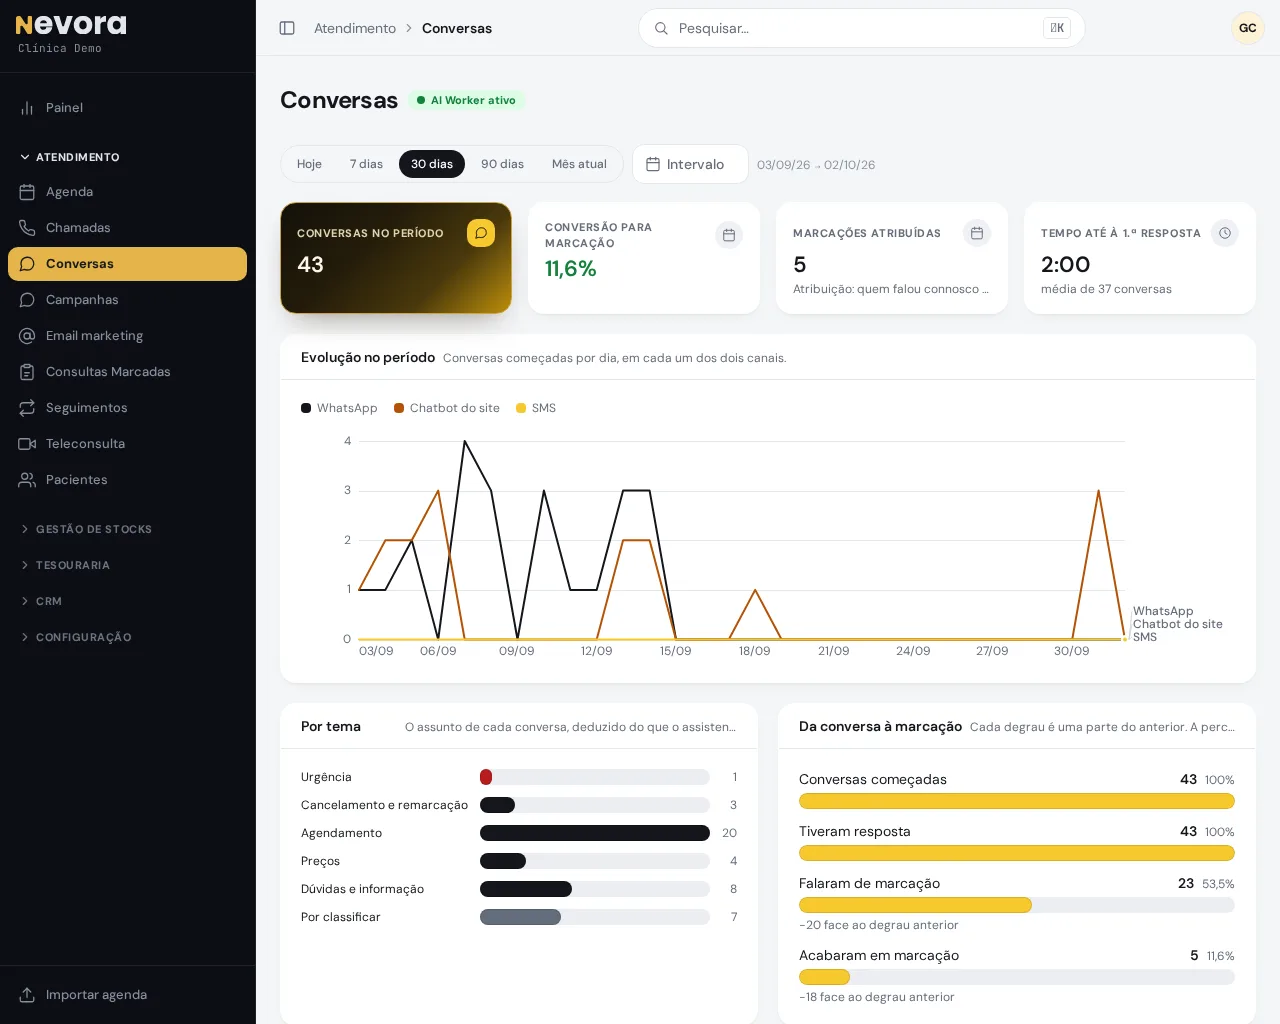Open the Chamadas phone icon
The width and height of the screenshot is (1280, 1024).
27,228
